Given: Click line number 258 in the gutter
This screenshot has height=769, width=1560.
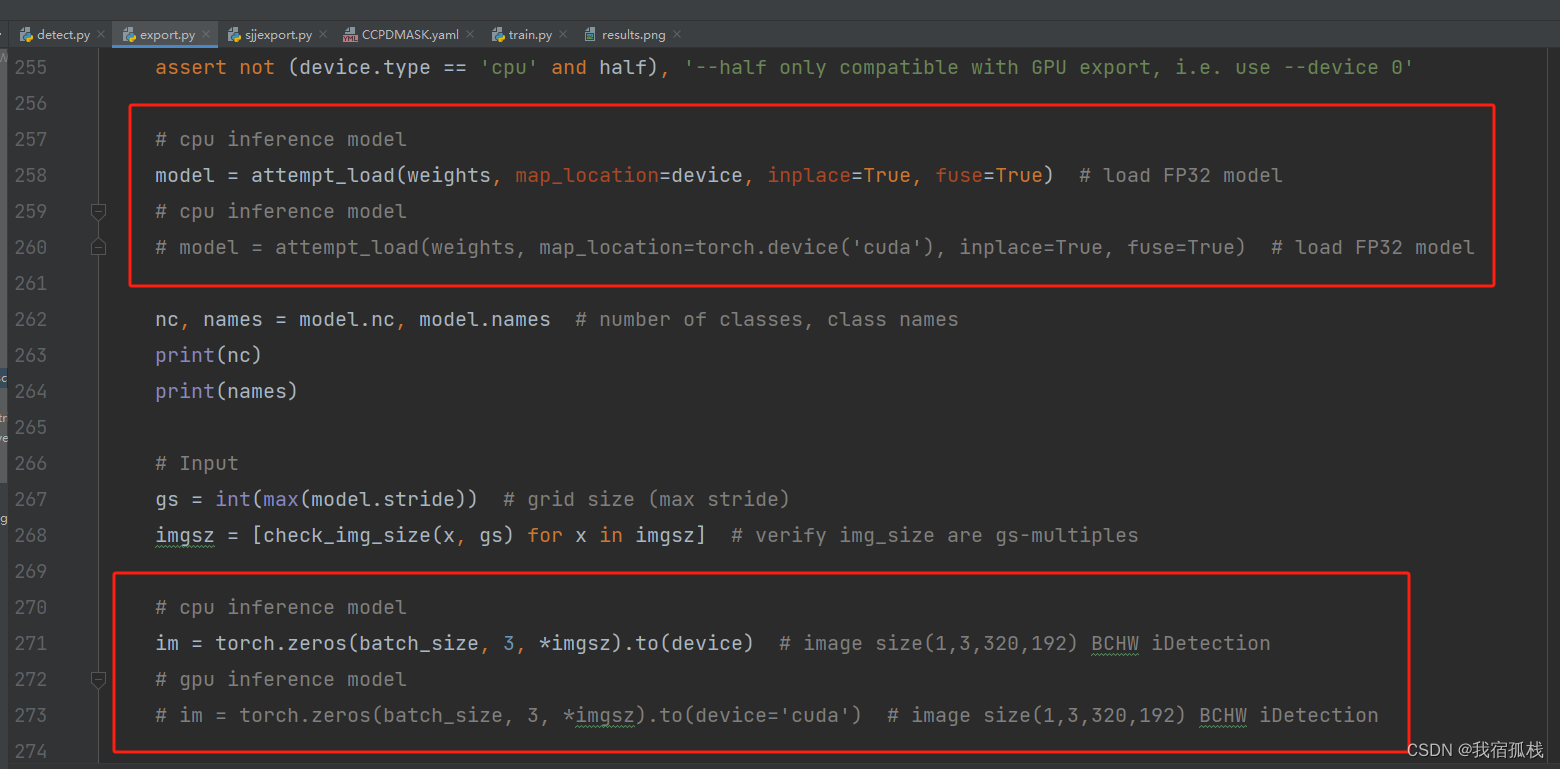Looking at the screenshot, I should tap(31, 175).
